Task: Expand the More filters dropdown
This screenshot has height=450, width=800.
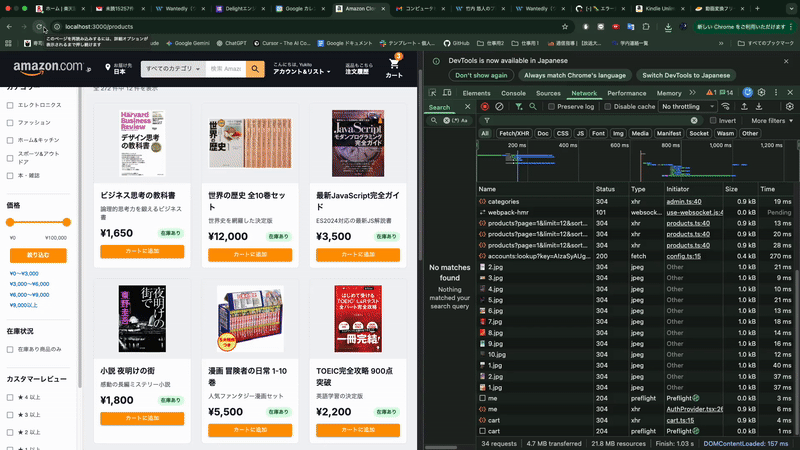Action: [773, 120]
